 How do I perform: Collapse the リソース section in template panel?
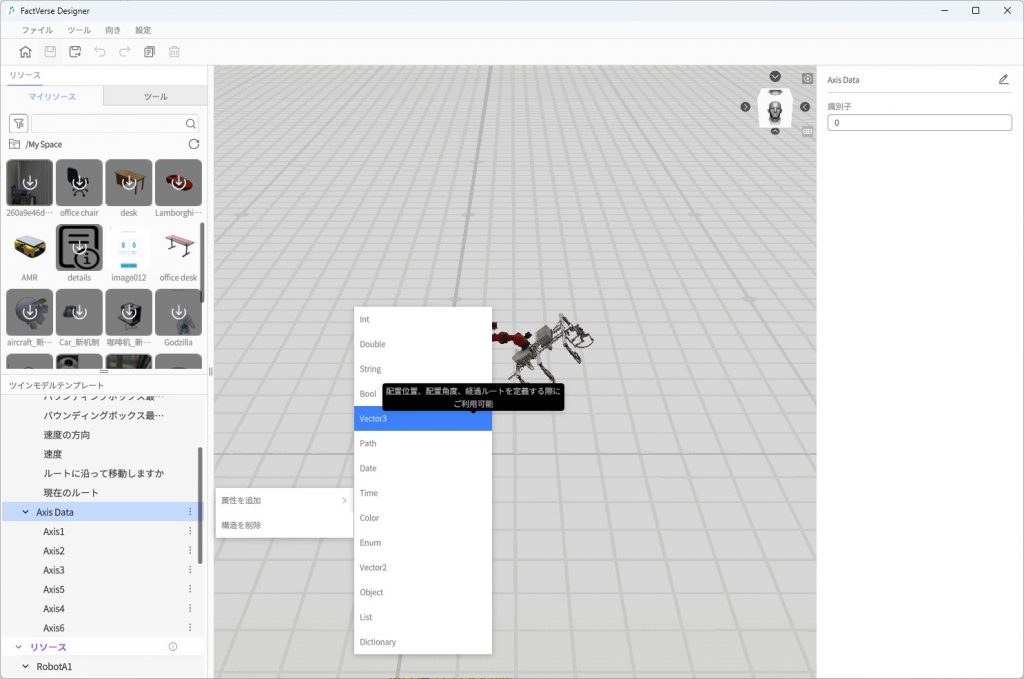[x=17, y=647]
